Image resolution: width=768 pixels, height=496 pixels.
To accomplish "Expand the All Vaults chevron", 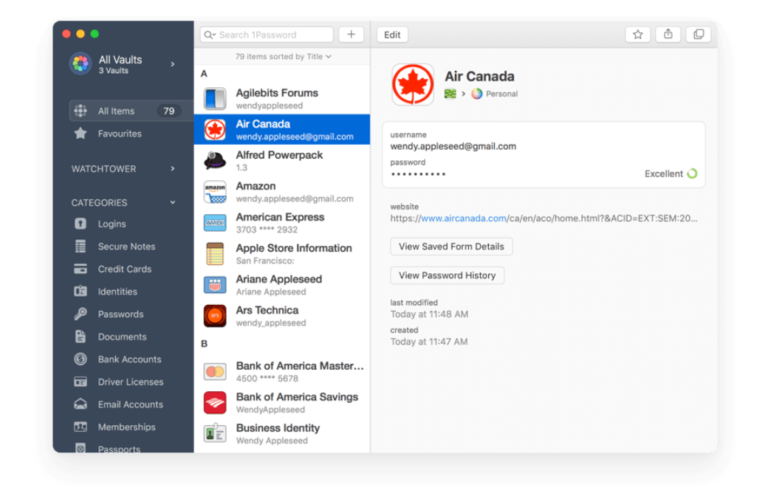I will point(172,64).
